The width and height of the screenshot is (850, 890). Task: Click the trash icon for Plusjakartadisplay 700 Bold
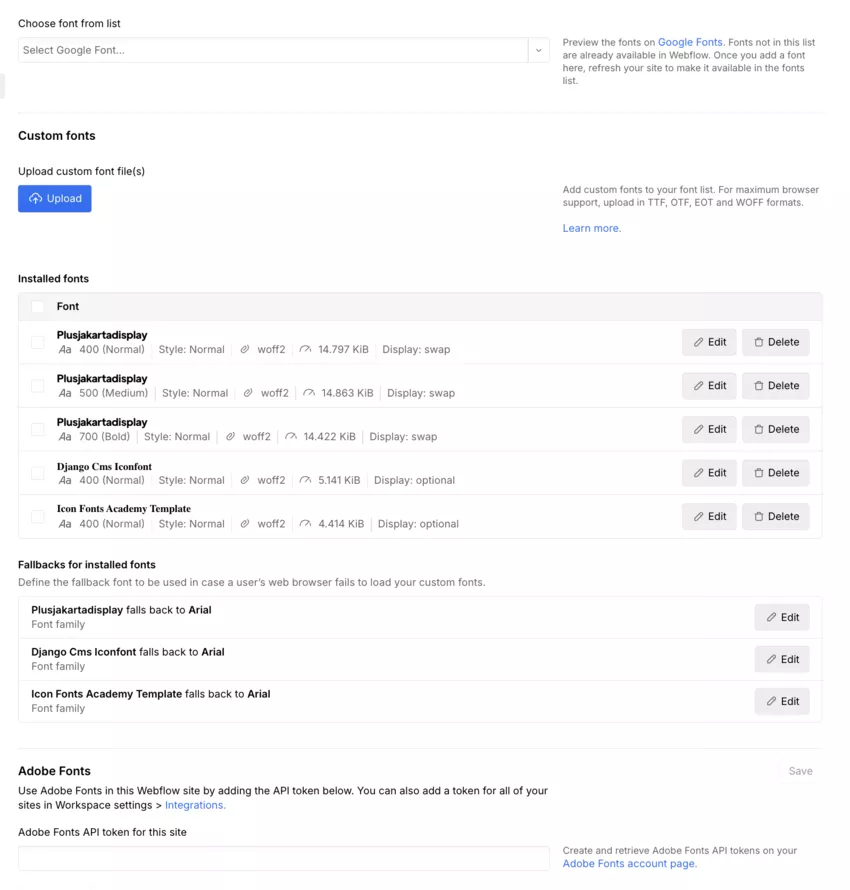pyautogui.click(x=758, y=429)
